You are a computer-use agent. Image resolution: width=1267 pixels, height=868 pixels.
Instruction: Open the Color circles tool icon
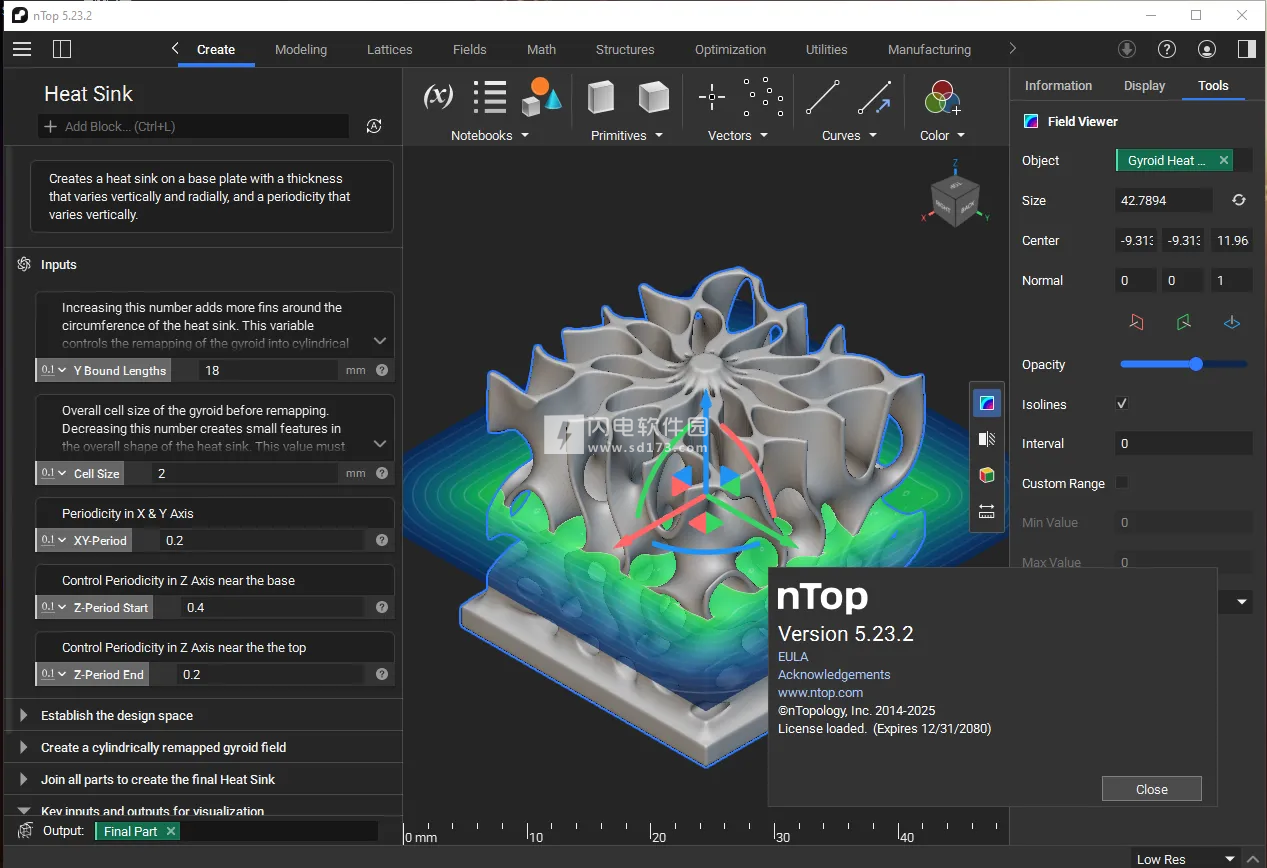pyautogui.click(x=941, y=97)
